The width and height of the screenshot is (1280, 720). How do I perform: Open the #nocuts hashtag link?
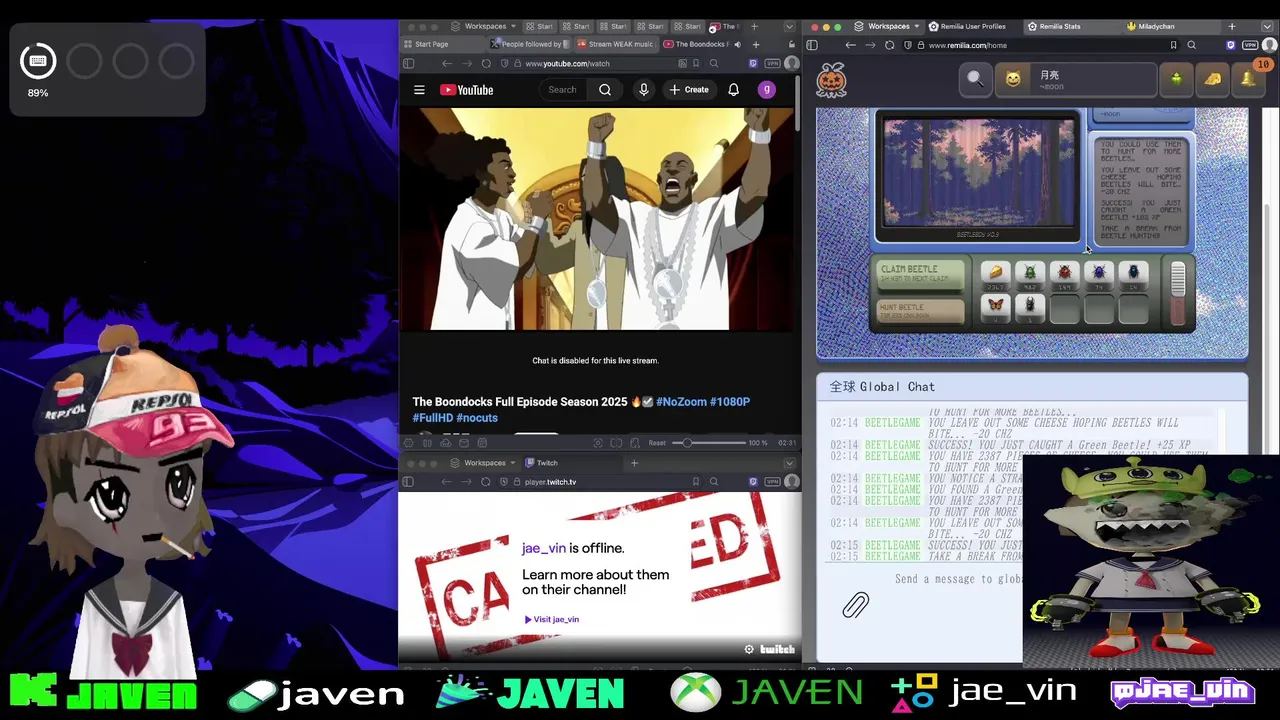(x=477, y=418)
